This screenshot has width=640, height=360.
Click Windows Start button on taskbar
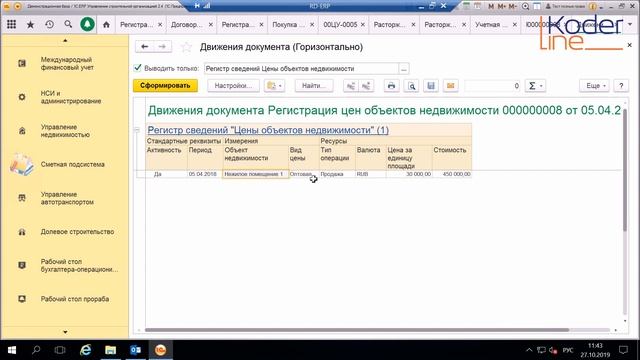11,350
